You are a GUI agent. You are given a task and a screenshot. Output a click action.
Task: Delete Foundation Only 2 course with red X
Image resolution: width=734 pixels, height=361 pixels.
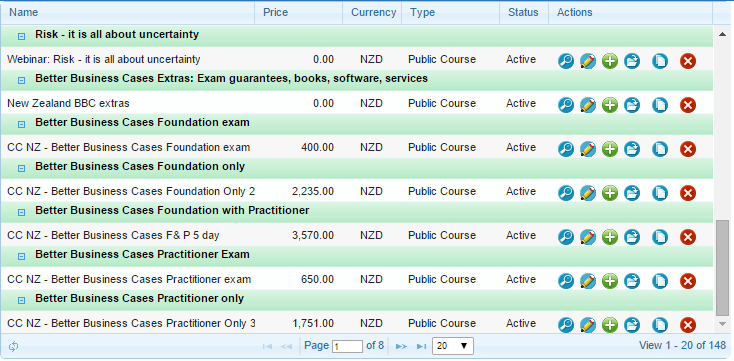click(x=688, y=193)
